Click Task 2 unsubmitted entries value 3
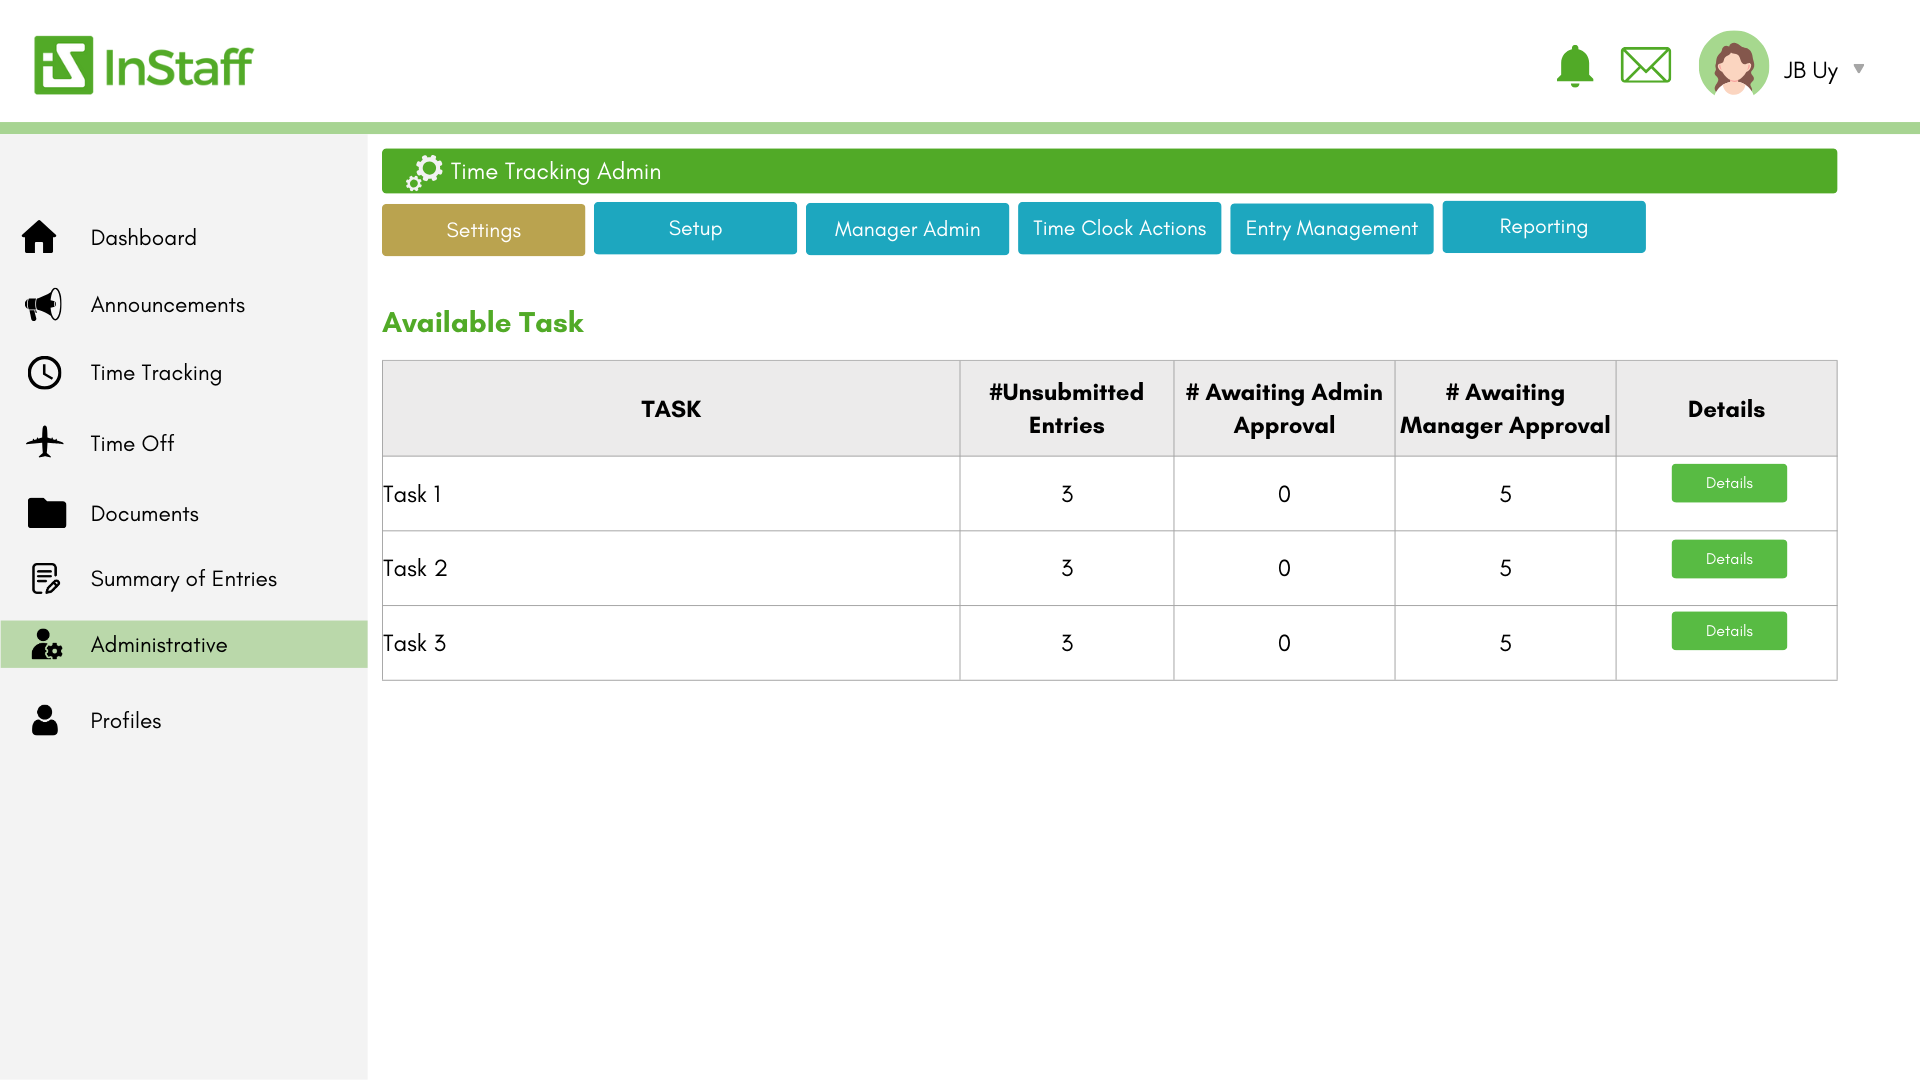This screenshot has height=1080, width=1920. pos(1066,568)
